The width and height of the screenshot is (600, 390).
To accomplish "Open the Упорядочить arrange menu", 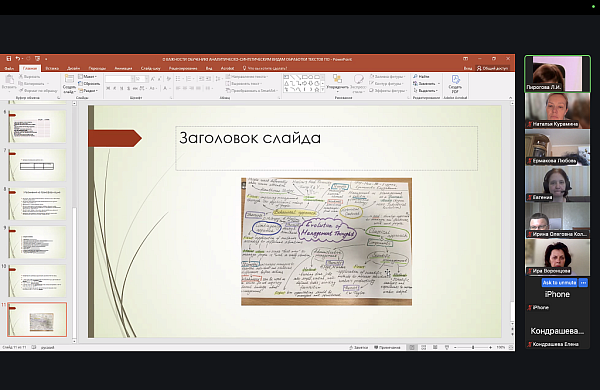I will 338,84.
